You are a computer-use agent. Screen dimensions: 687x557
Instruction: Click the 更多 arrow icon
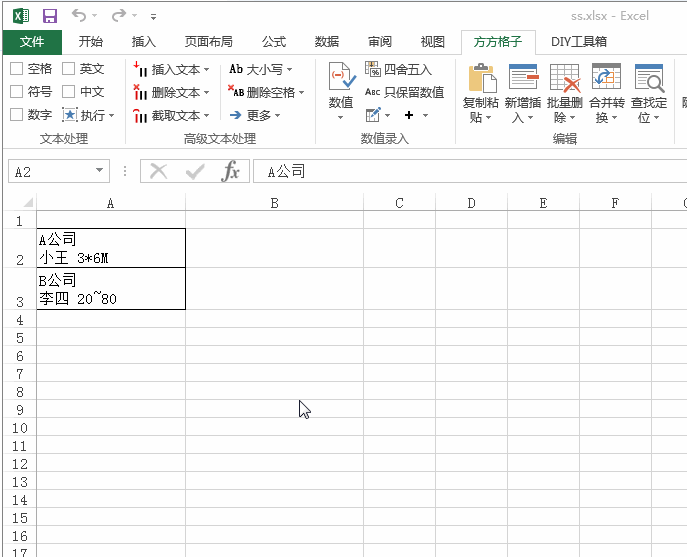[236, 115]
